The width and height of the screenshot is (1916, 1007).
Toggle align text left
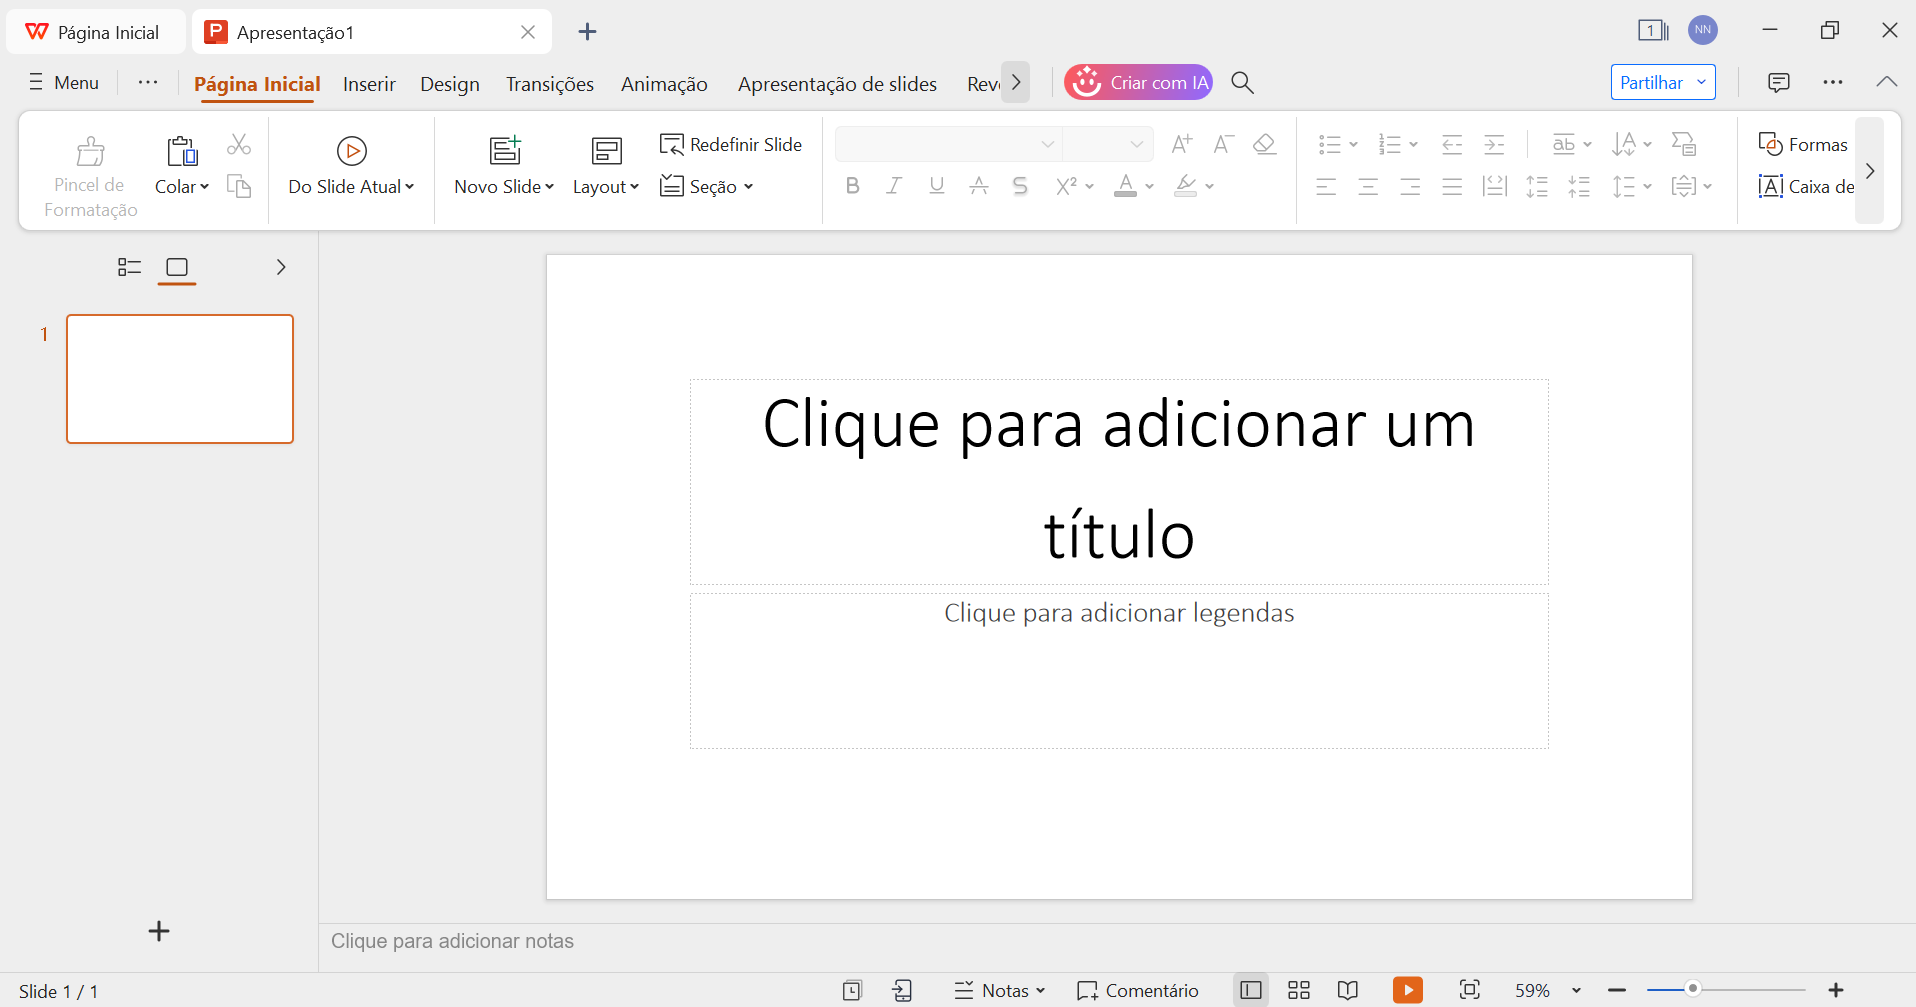(x=1326, y=186)
